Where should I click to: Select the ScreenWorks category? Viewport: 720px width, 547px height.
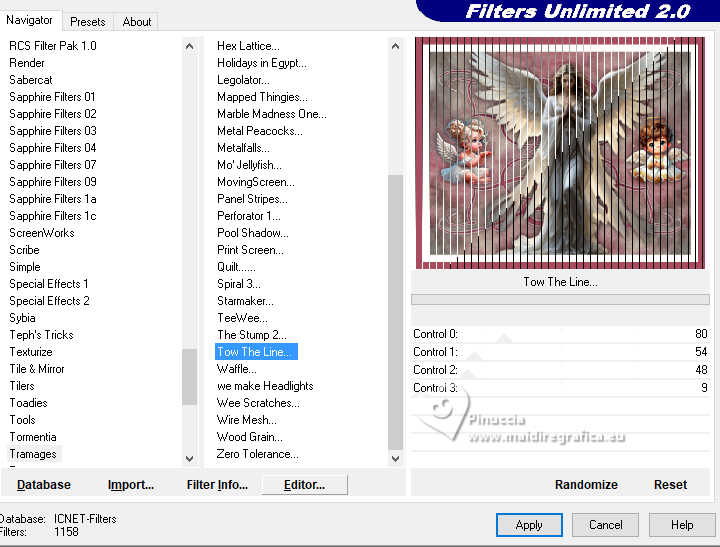pyautogui.click(x=42, y=233)
